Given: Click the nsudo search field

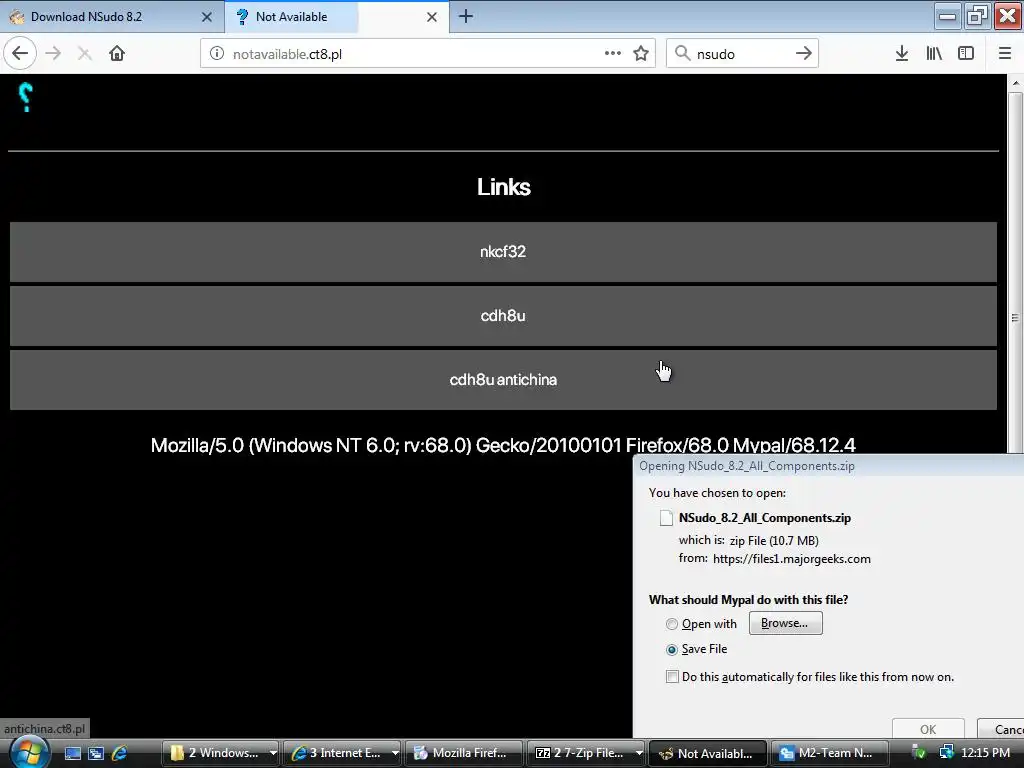Looking at the screenshot, I should tap(741, 54).
